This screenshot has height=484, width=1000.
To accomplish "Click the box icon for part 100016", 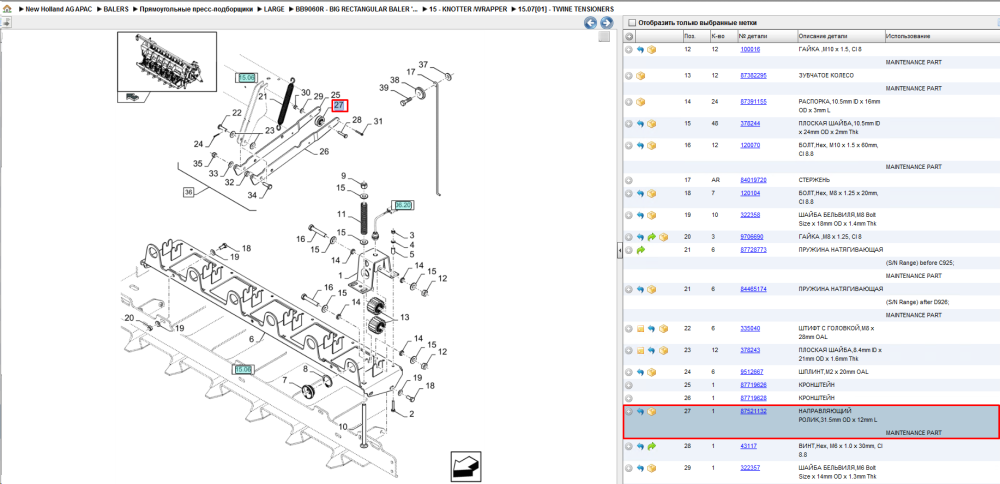I will coord(652,50).
